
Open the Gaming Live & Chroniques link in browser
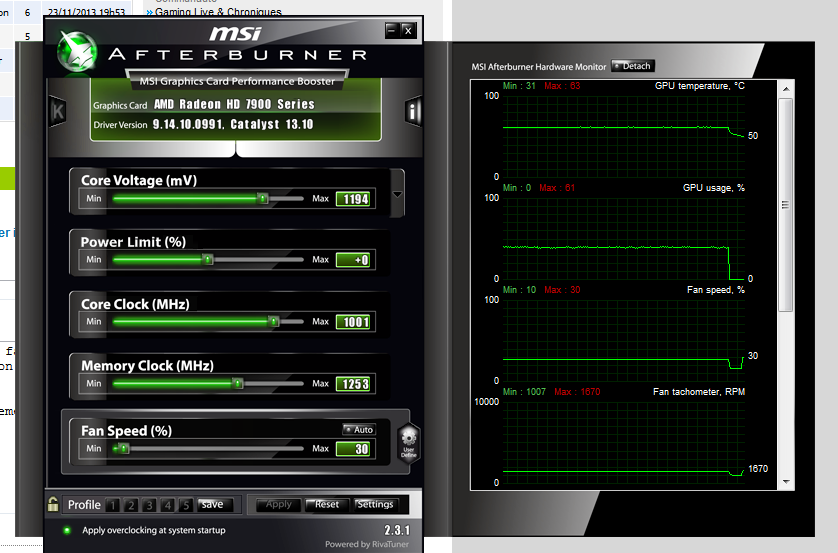[218, 12]
